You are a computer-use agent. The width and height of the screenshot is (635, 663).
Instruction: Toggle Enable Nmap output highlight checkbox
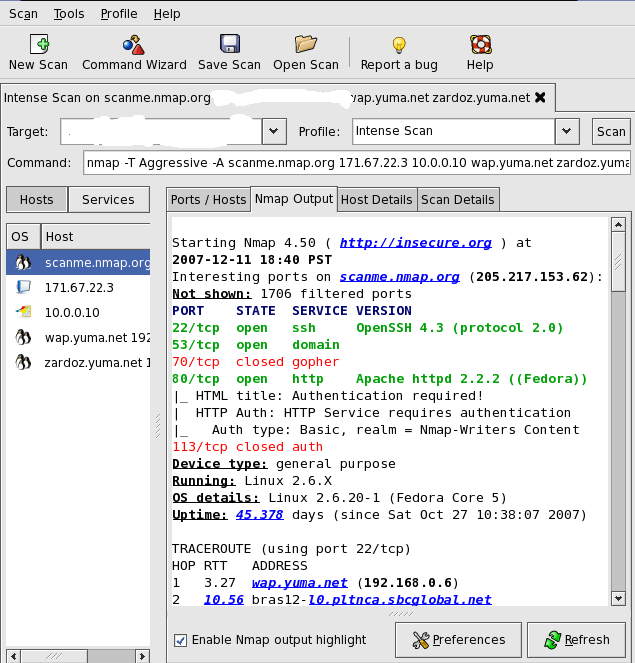click(181, 640)
